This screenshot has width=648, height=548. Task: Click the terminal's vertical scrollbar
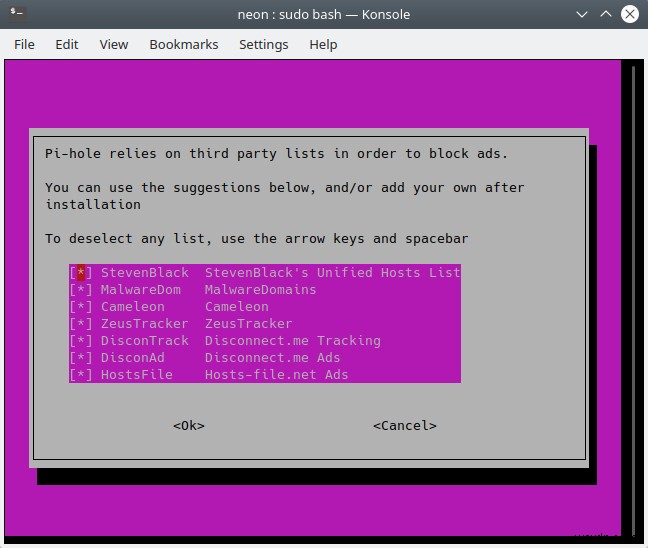pyautogui.click(x=633, y=300)
